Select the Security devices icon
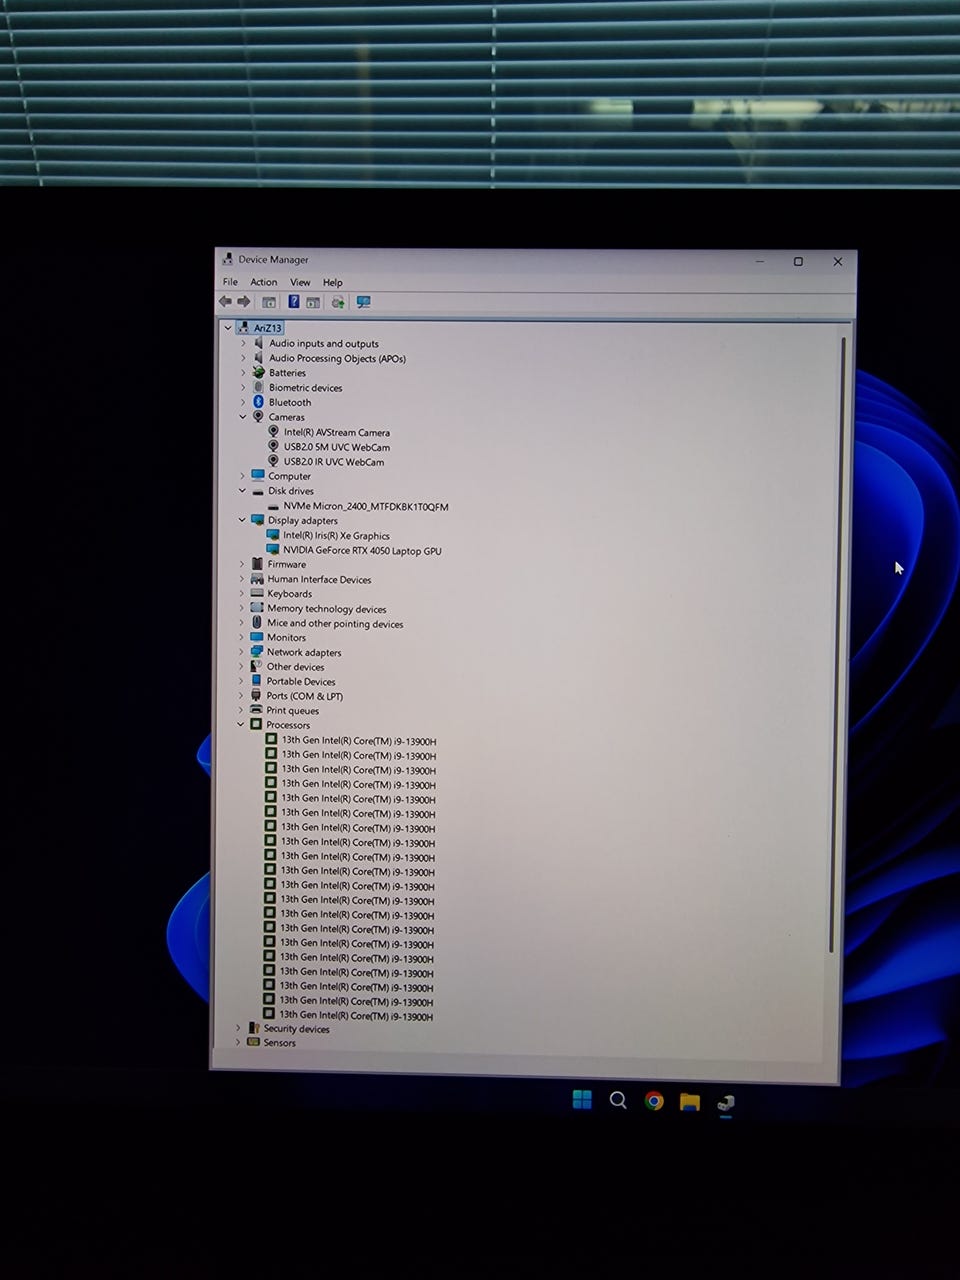 click(254, 1028)
